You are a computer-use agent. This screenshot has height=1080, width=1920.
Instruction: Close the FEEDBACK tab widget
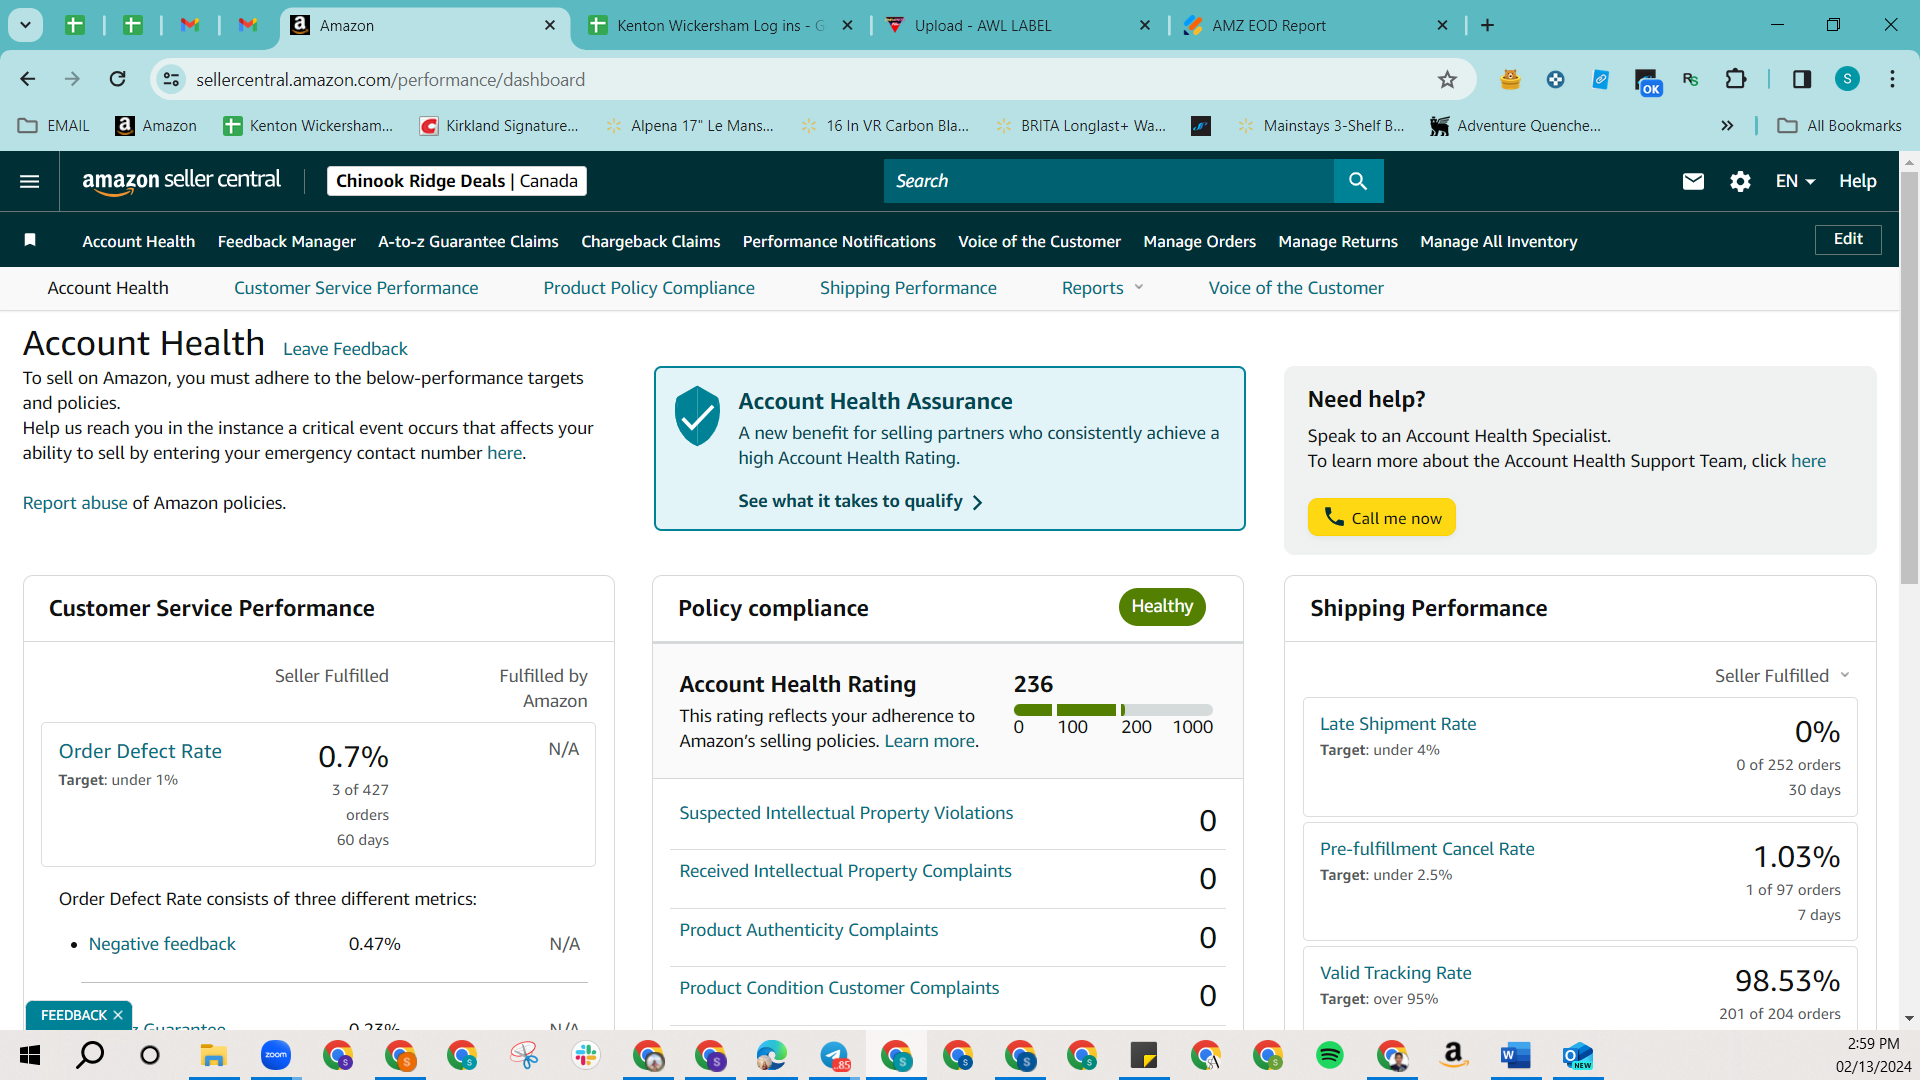click(118, 1015)
